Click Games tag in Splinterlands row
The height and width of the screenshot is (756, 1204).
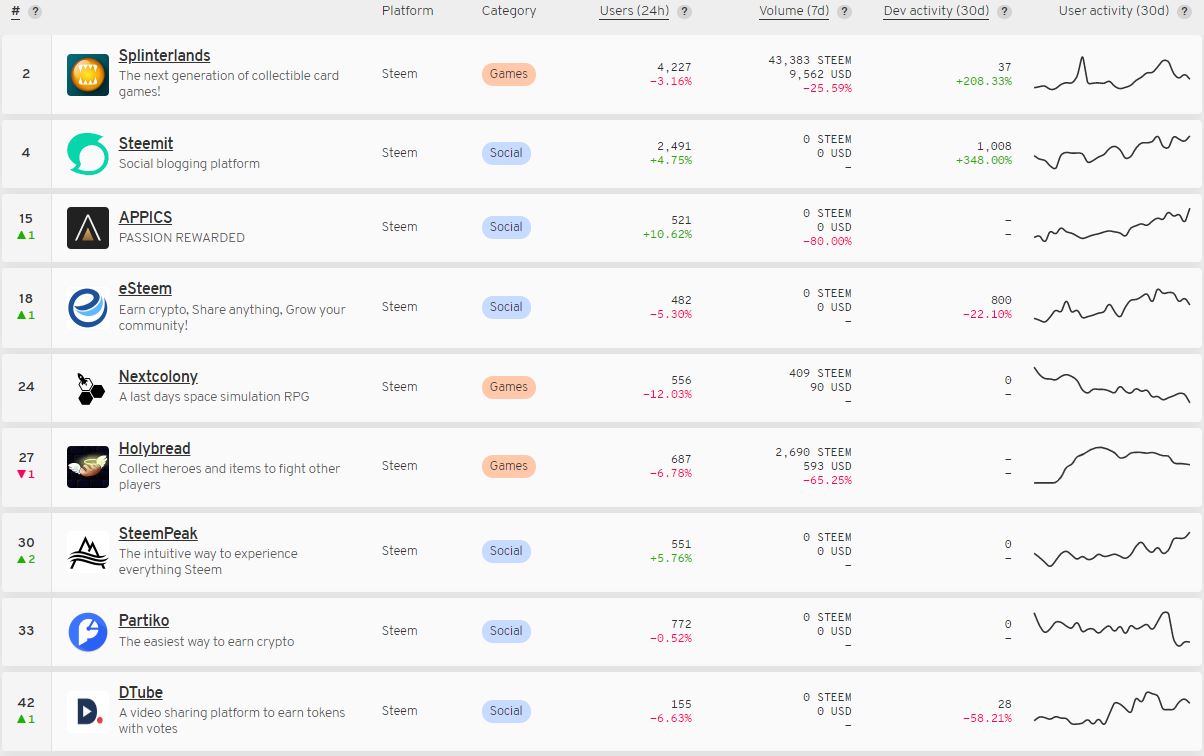pyautogui.click(x=508, y=74)
